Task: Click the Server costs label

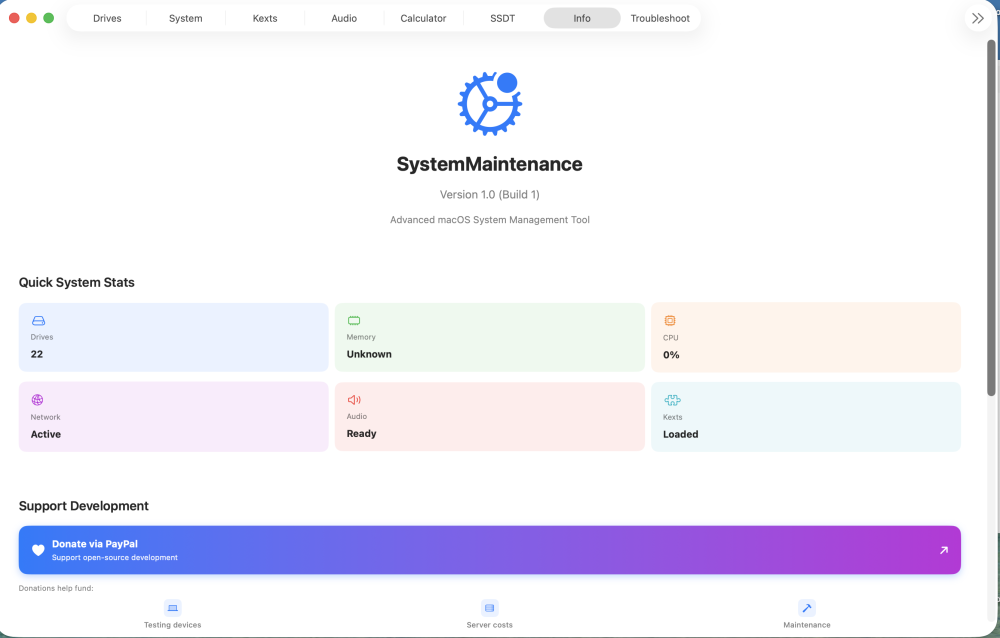Action: coord(489,625)
